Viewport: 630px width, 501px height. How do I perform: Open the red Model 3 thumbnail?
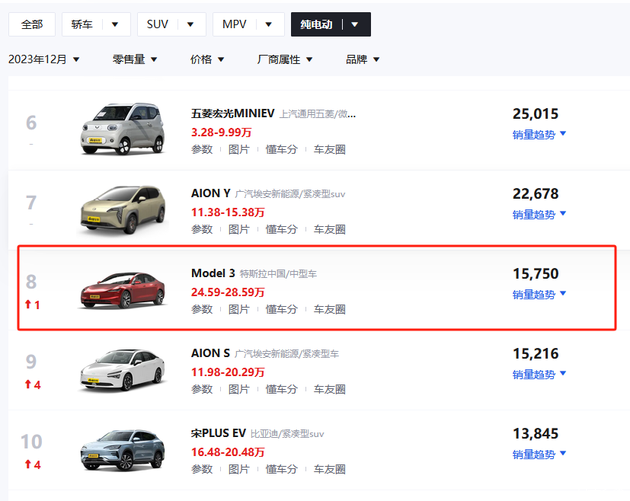(120, 288)
